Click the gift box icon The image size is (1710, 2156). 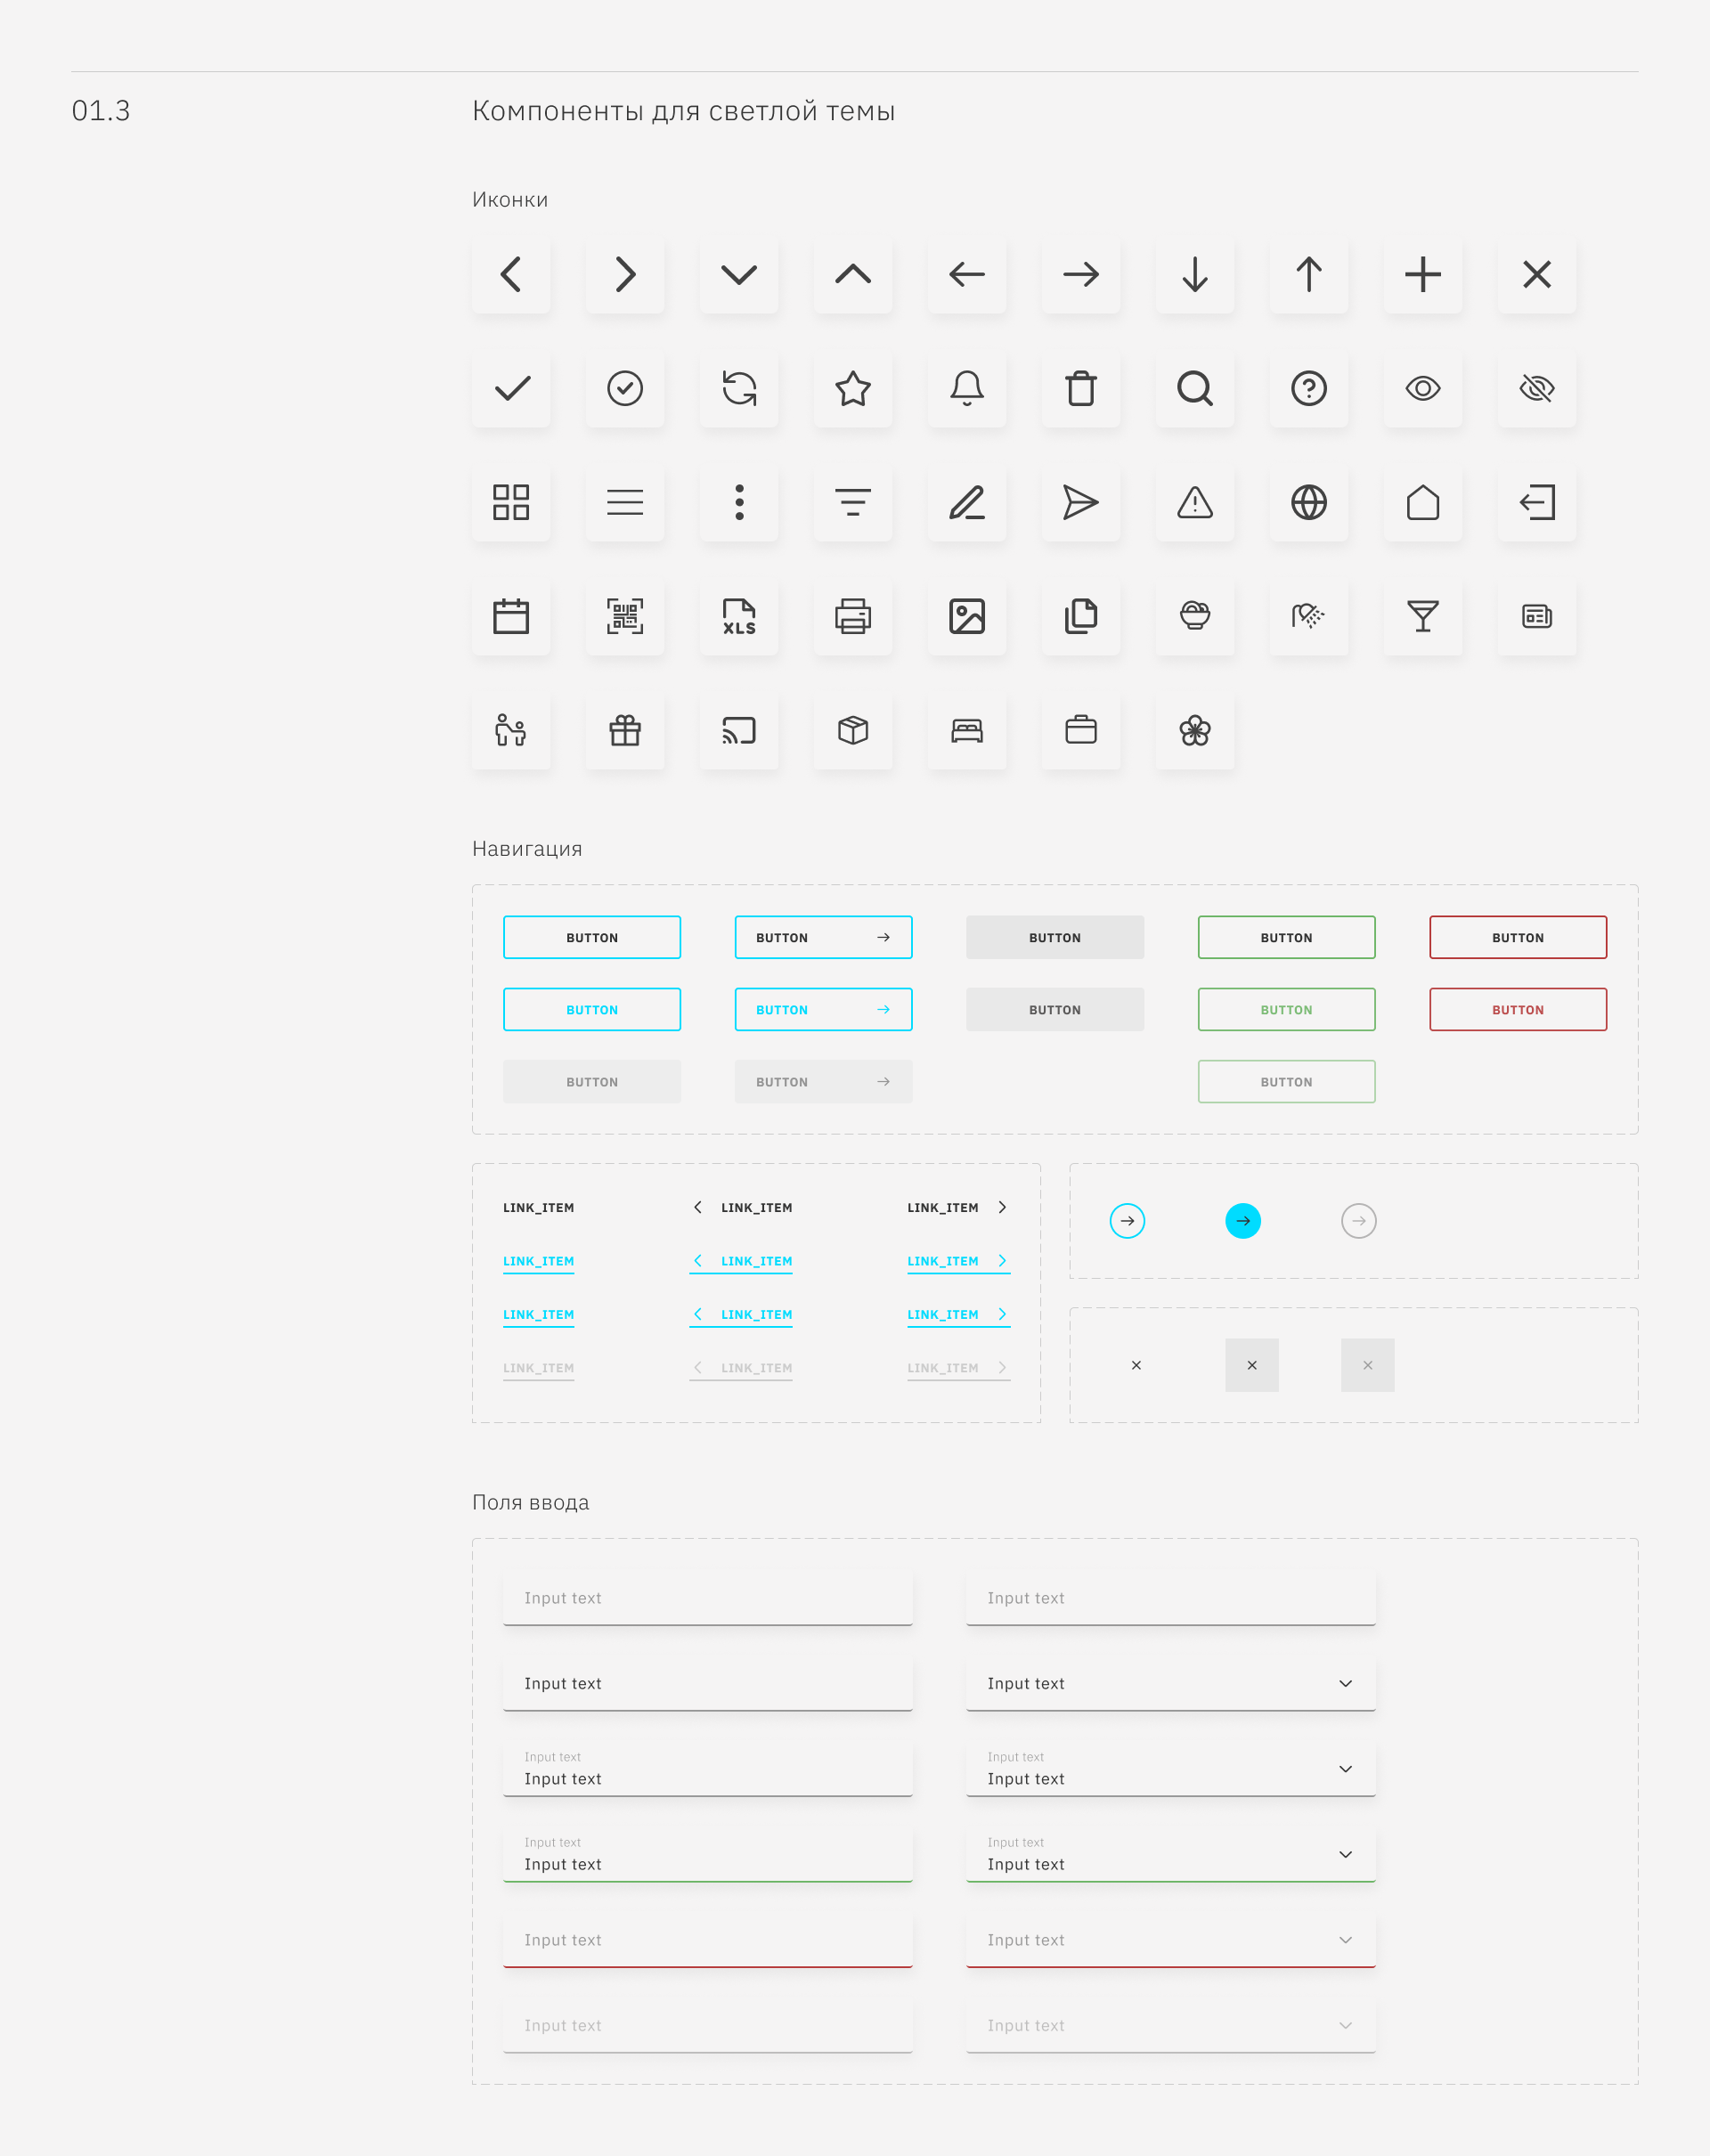(625, 730)
